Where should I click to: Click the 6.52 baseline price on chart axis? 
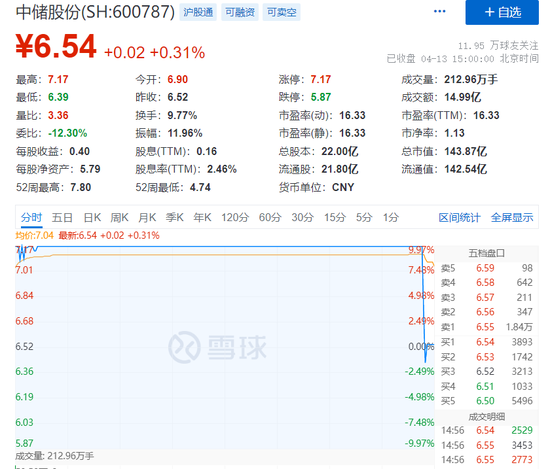click(x=24, y=346)
